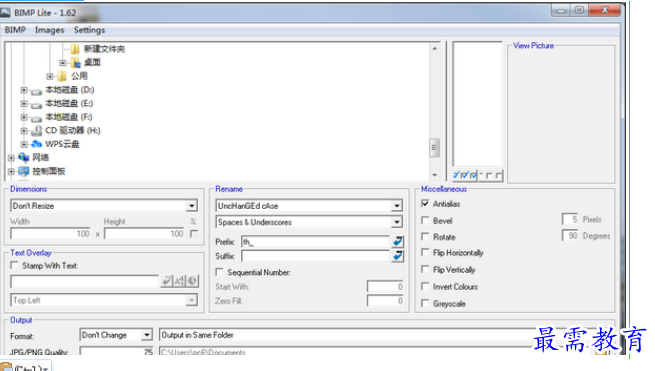The height and width of the screenshot is (371, 655).
Task: Click the Zero Fill number field
Action: [385, 301]
